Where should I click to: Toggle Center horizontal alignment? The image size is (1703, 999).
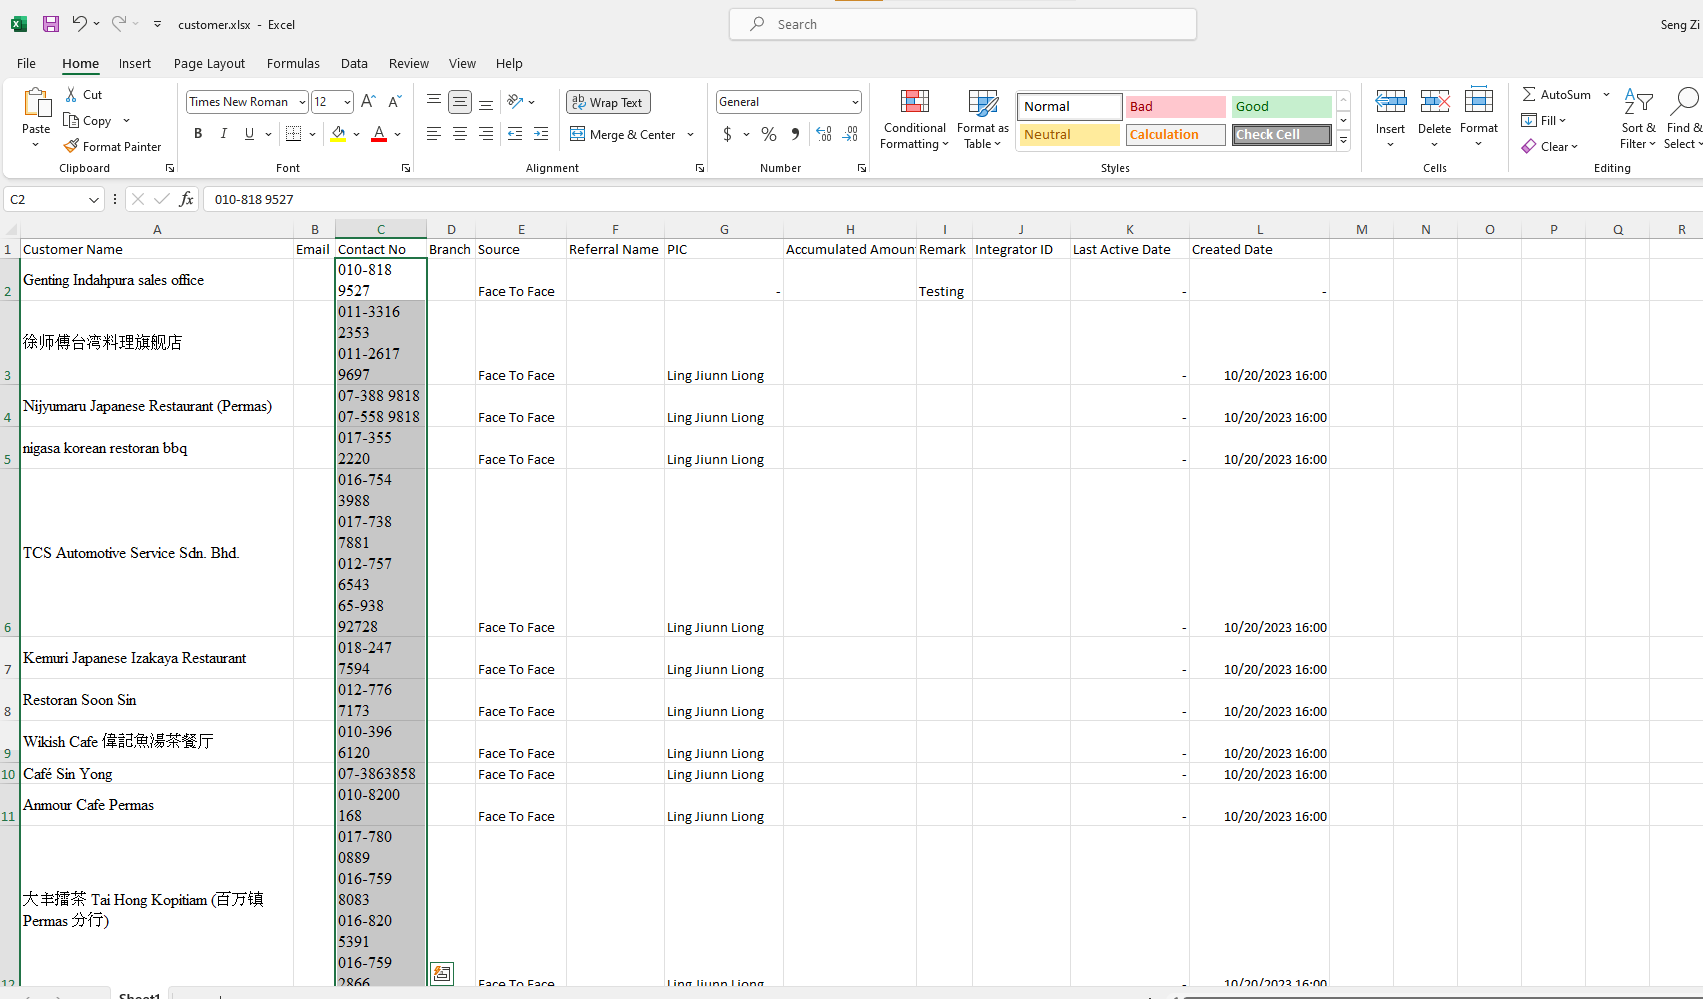(460, 134)
